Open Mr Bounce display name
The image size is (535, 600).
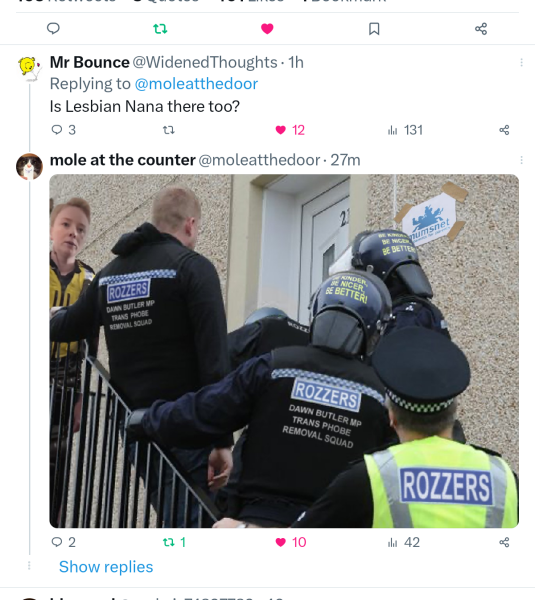[x=90, y=62]
